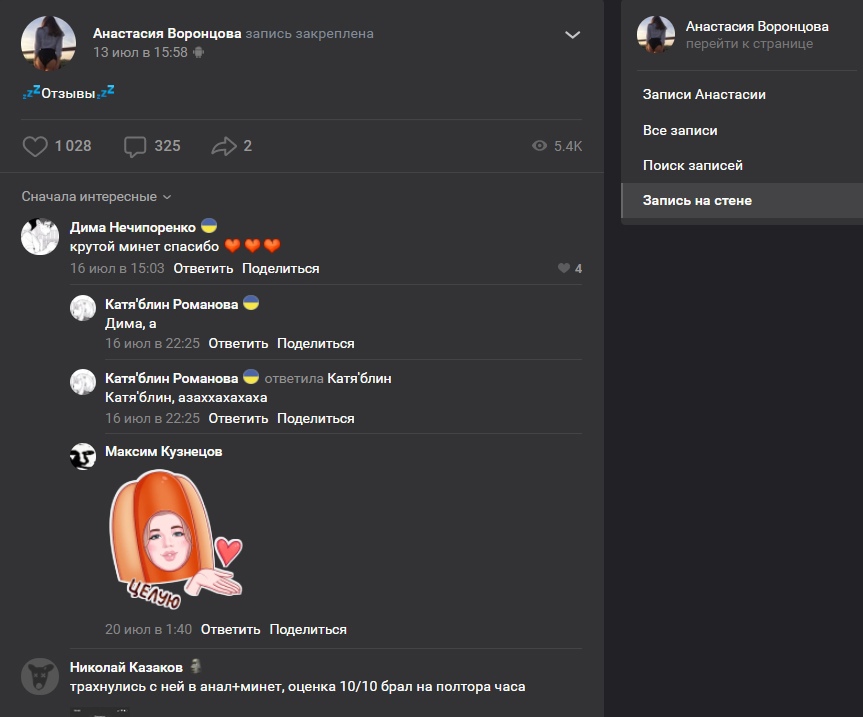This screenshot has width=863, height=717.
Task: Open Анастасия Воронцова's post avatar
Action: (x=49, y=43)
